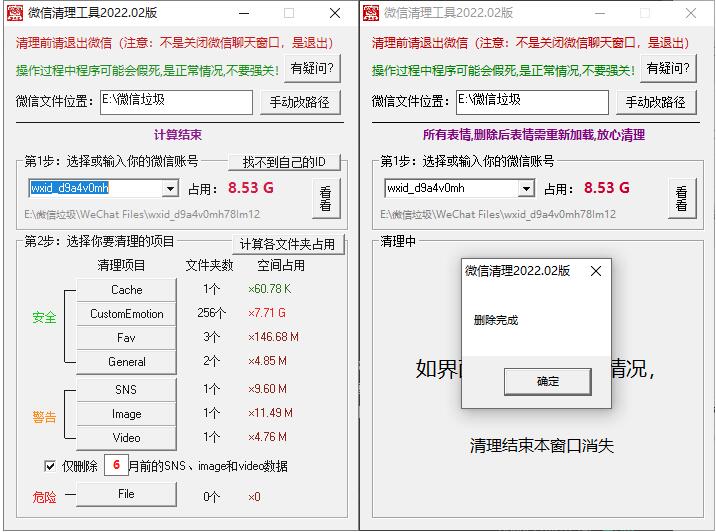Viewport: 716px width, 532px height.
Task: Click 看看 button in the left window
Action: click(326, 199)
